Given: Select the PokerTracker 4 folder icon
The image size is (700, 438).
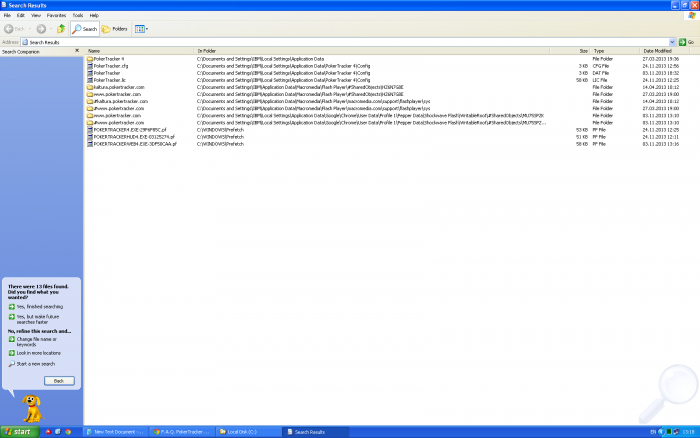Looking at the screenshot, I should pyautogui.click(x=90, y=58).
